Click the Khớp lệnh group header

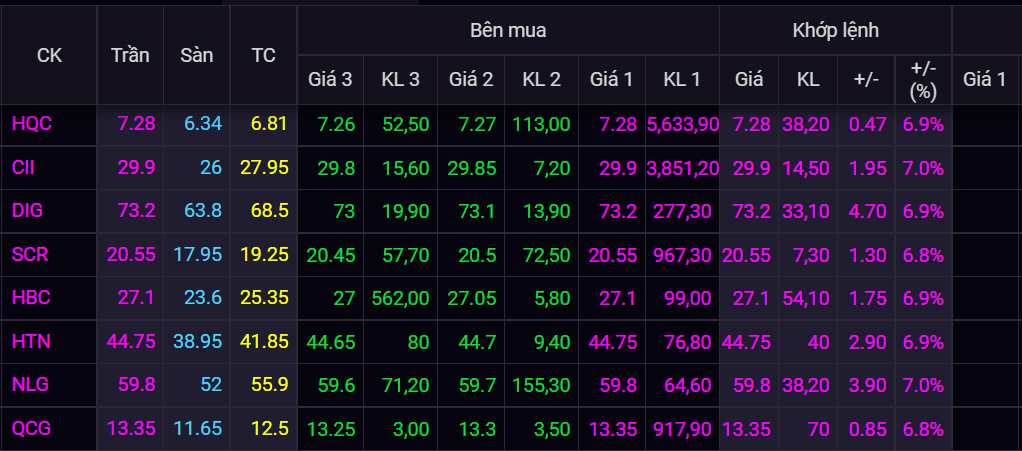835,30
